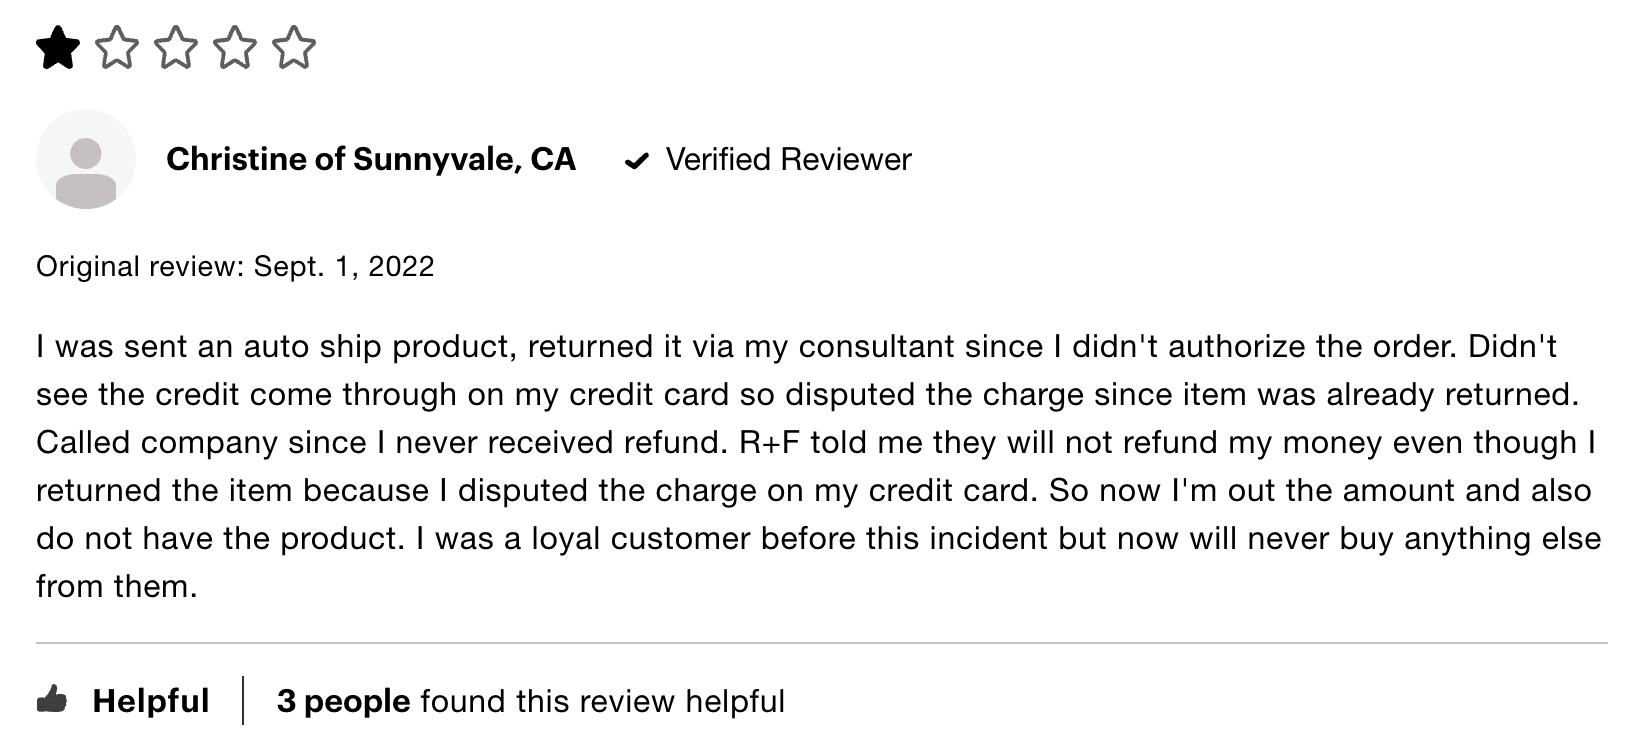
Task: Click the Verified Reviewer checkmark icon
Action: point(636,161)
